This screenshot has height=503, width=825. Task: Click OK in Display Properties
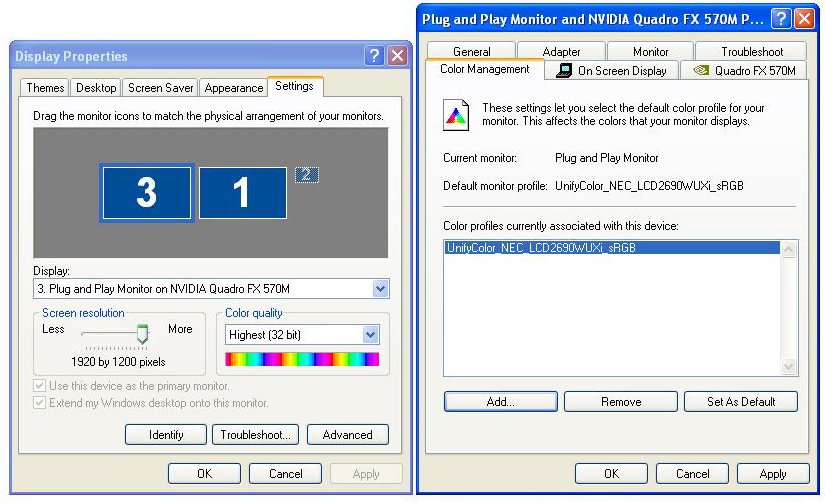click(x=204, y=474)
